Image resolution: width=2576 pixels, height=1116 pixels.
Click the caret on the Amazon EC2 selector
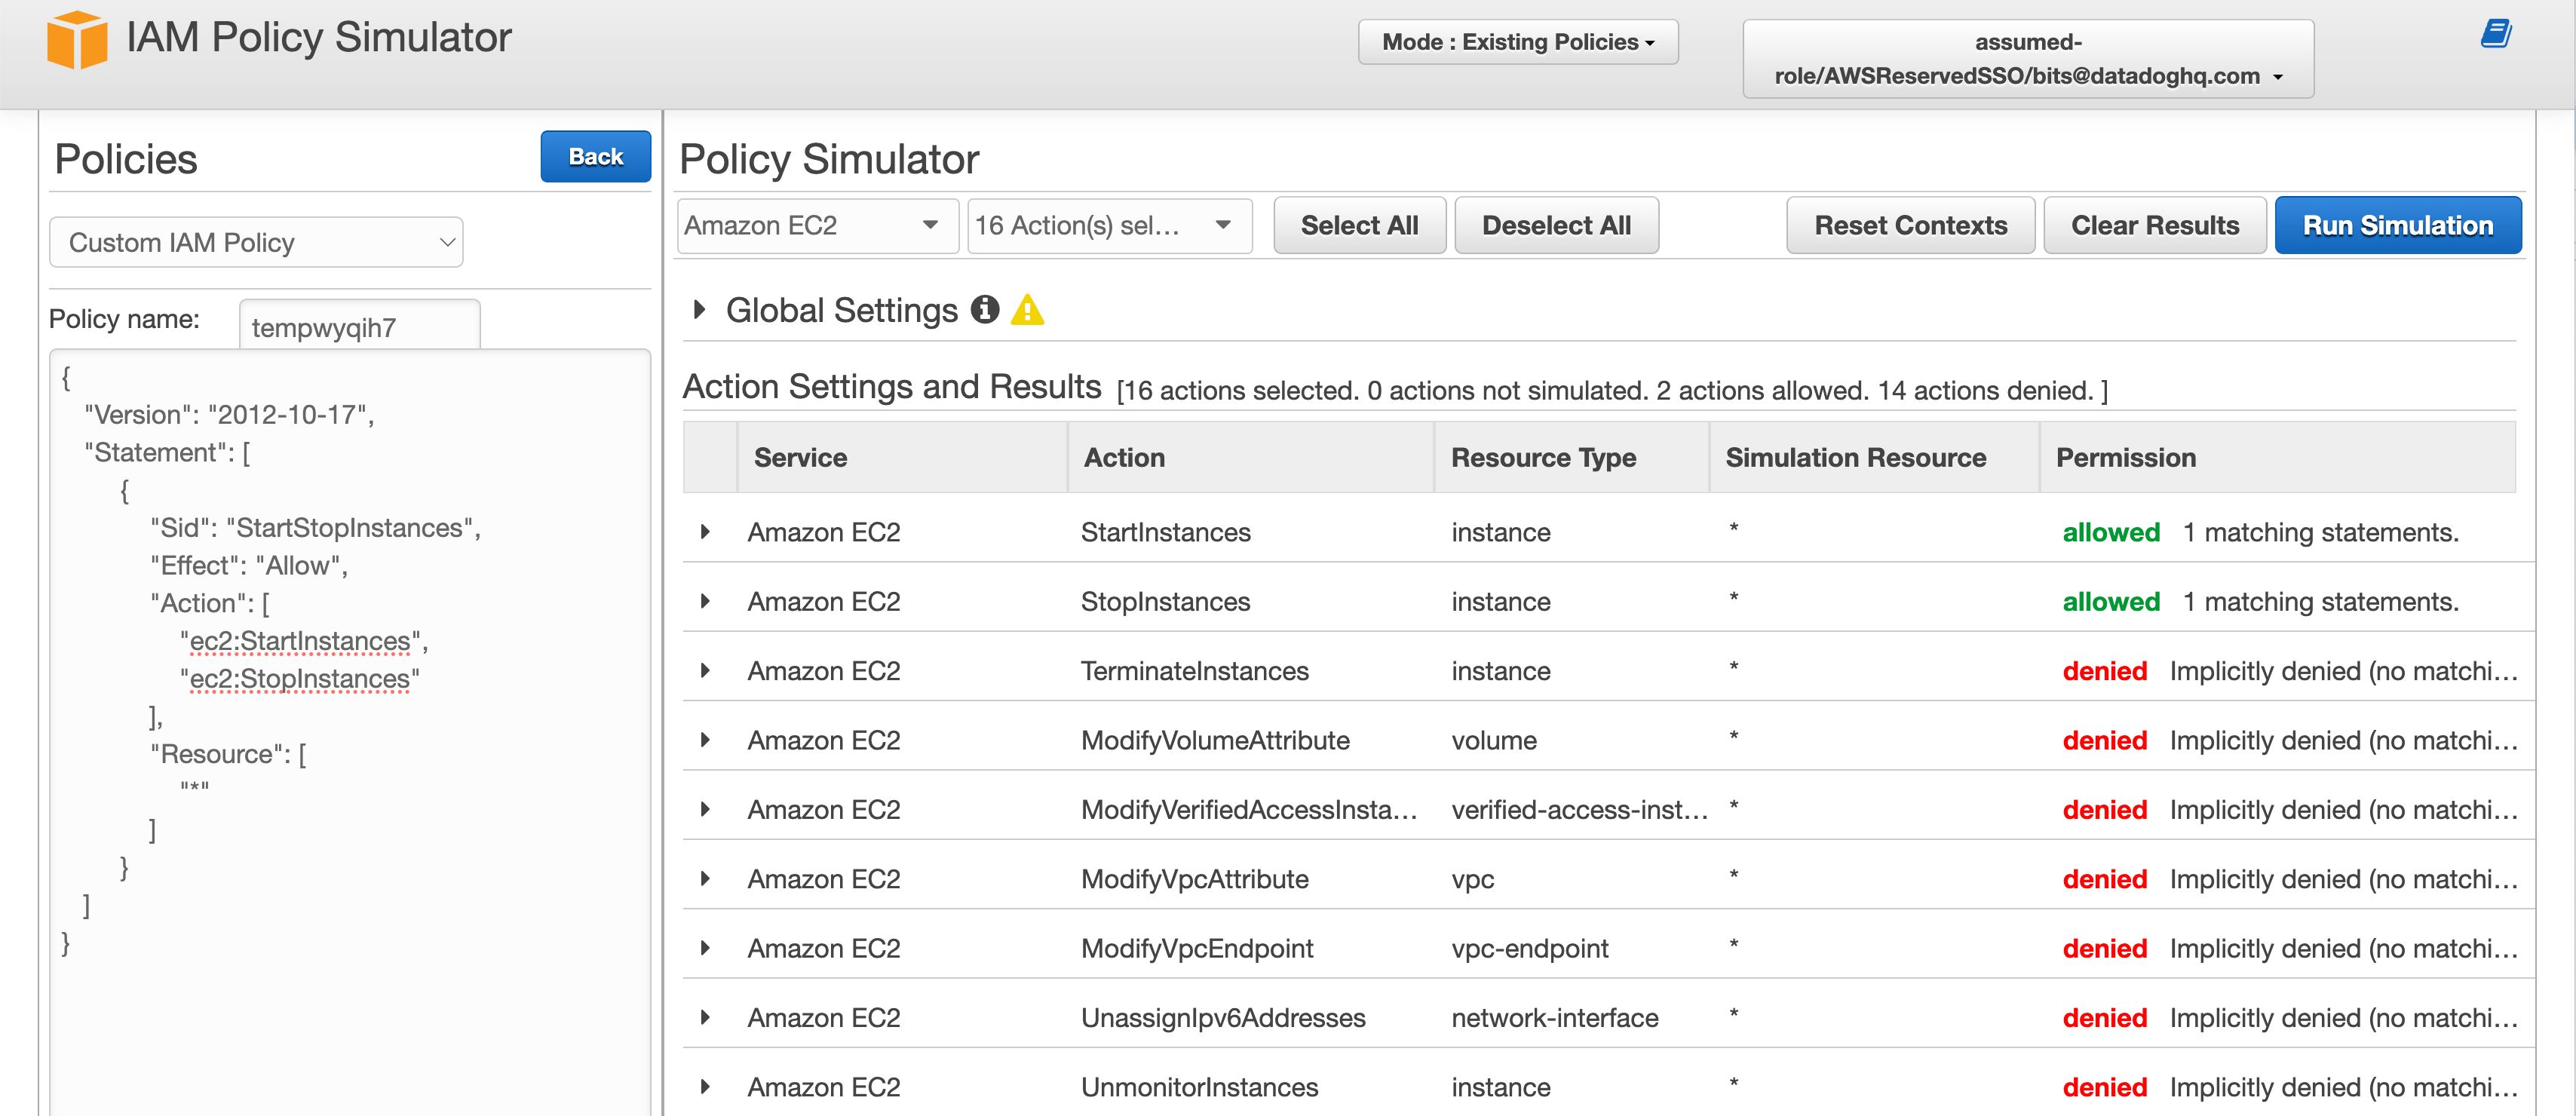(x=930, y=225)
